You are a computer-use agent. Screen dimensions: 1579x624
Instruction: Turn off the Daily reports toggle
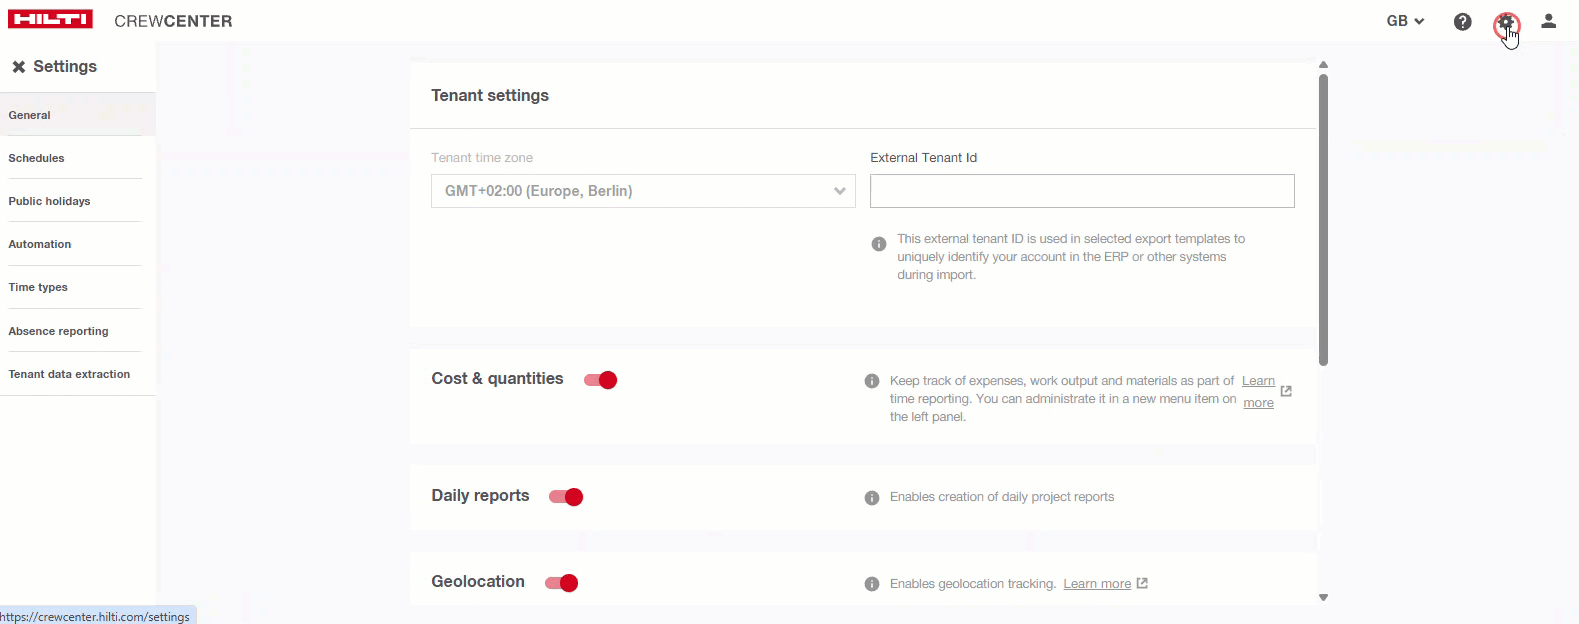(566, 497)
